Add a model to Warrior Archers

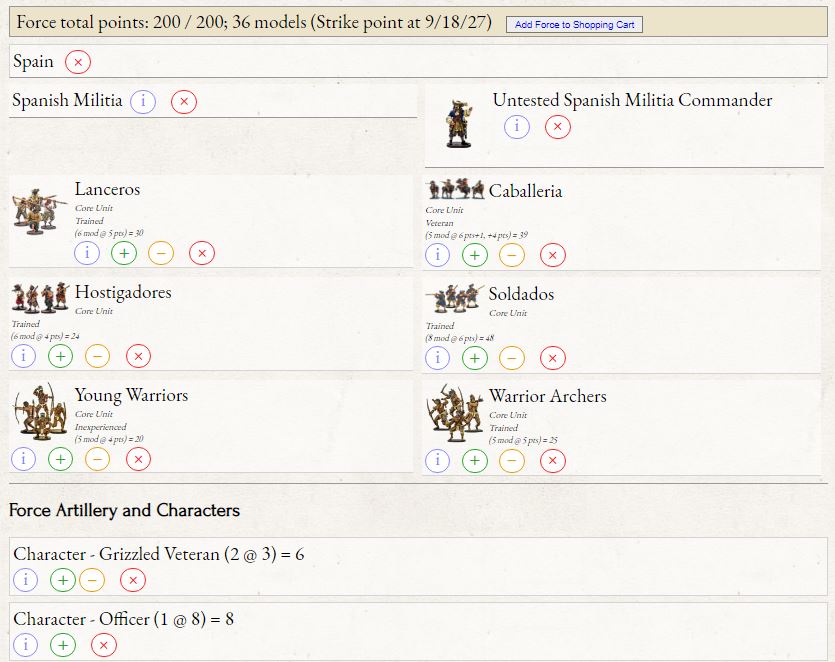click(x=475, y=461)
